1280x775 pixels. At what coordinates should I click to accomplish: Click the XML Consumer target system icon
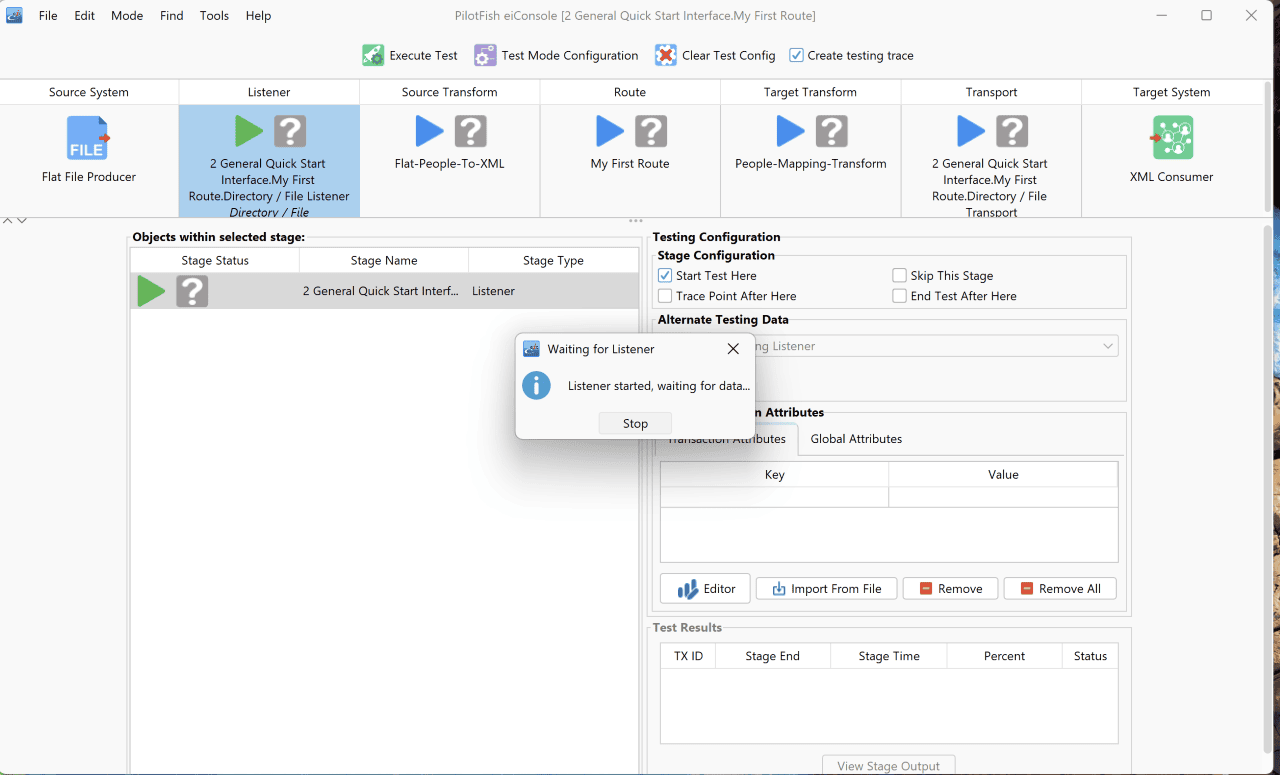coord(1172,138)
